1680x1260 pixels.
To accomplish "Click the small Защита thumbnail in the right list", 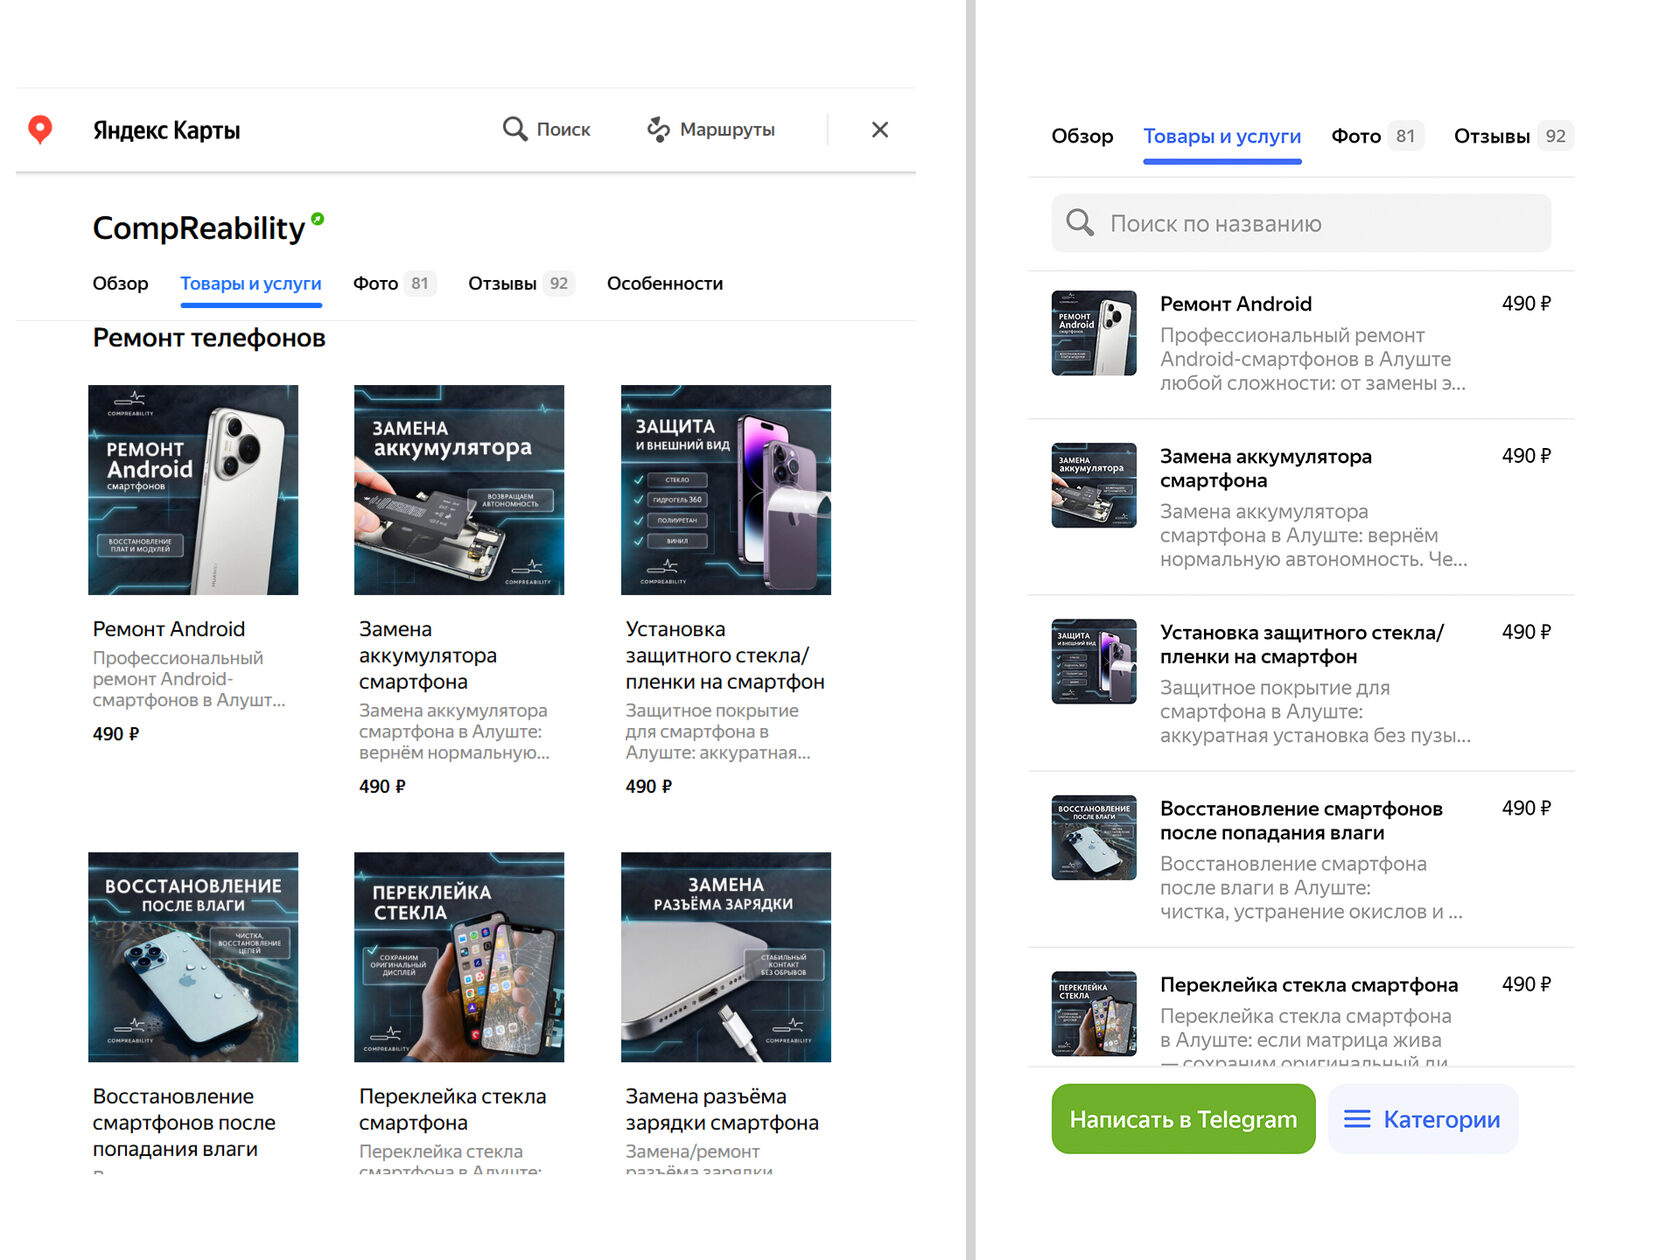I will click(1094, 661).
